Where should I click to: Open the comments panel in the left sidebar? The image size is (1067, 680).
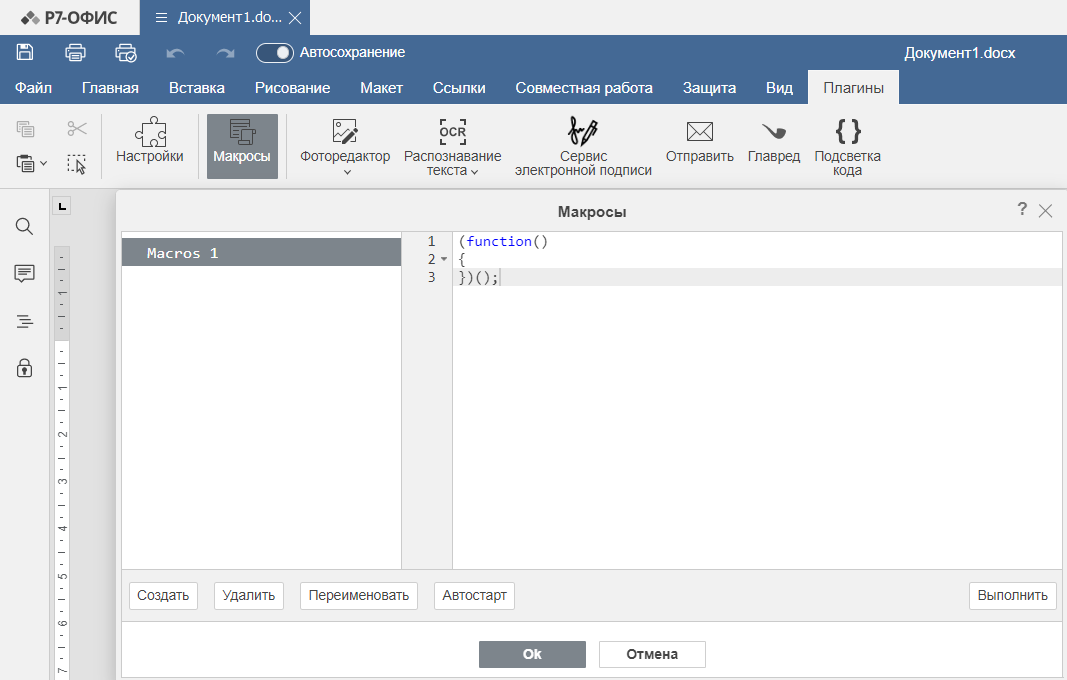click(x=25, y=274)
